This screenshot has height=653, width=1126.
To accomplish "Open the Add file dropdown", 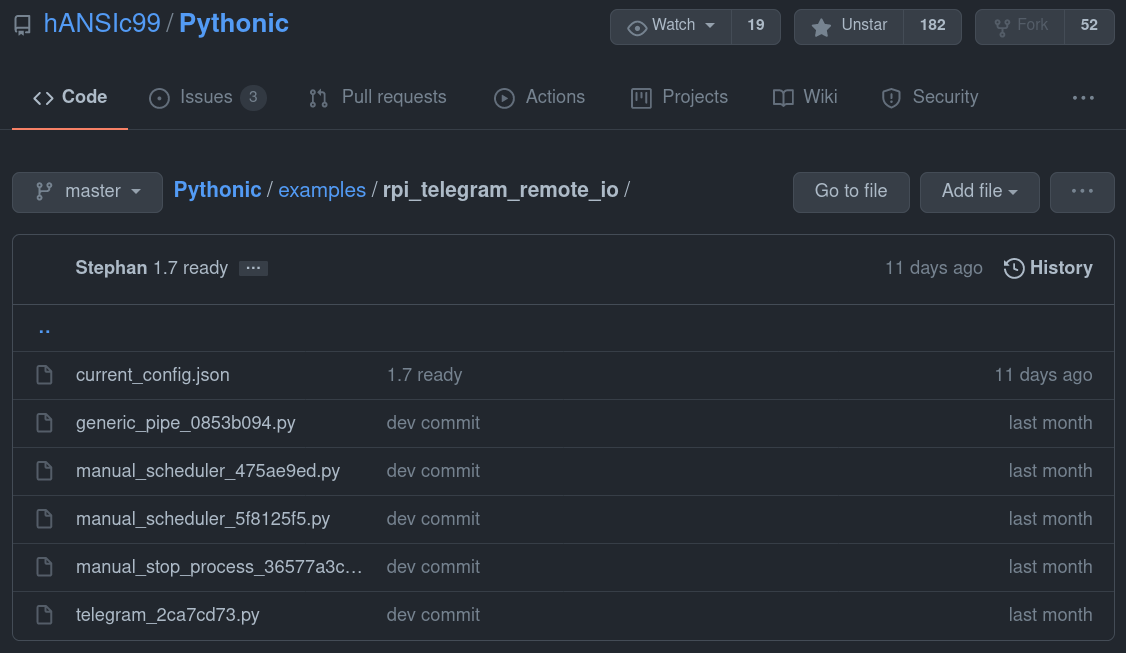I will click(x=979, y=191).
